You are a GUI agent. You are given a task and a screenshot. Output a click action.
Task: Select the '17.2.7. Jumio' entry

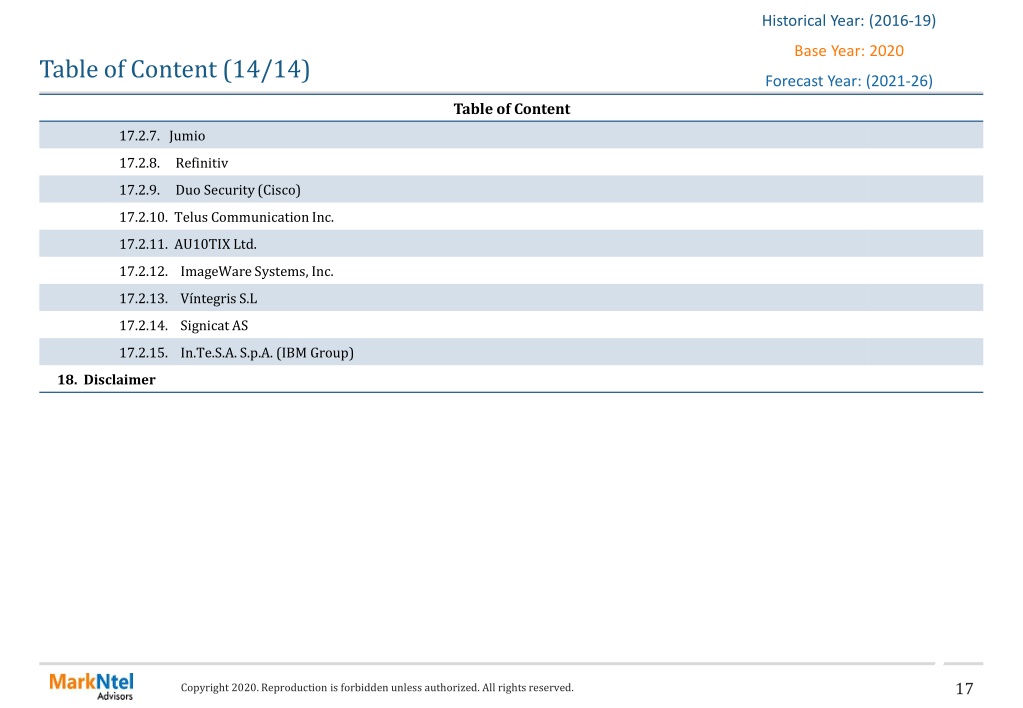click(511, 136)
